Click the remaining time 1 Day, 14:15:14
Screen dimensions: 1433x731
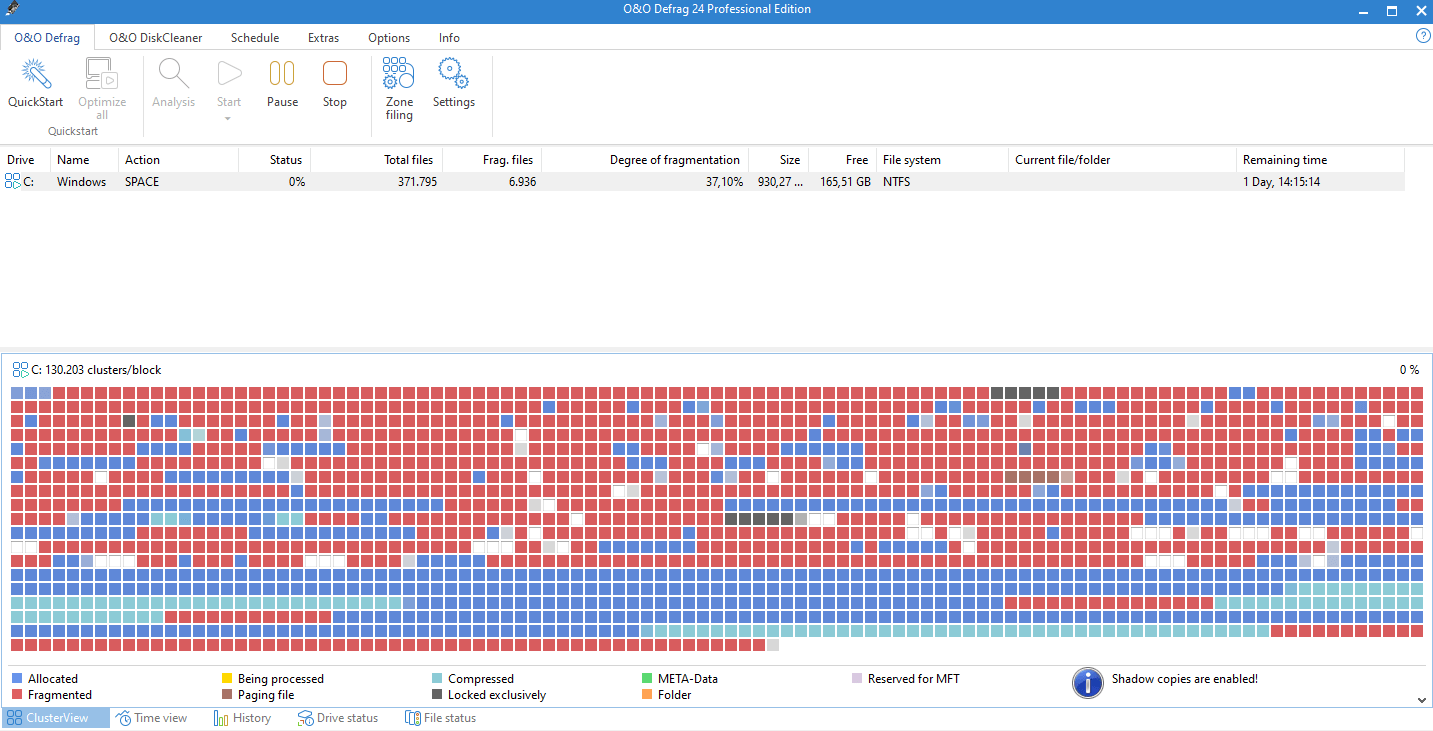coord(1282,182)
